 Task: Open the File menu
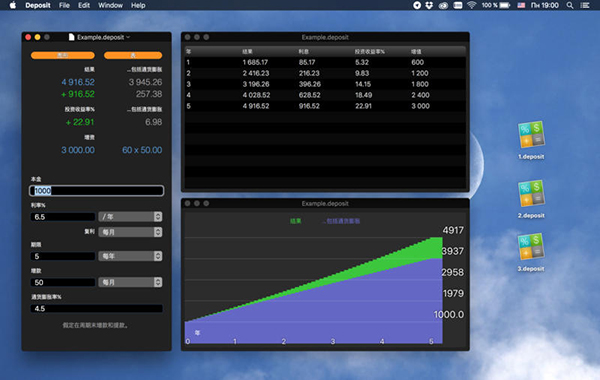point(64,5)
